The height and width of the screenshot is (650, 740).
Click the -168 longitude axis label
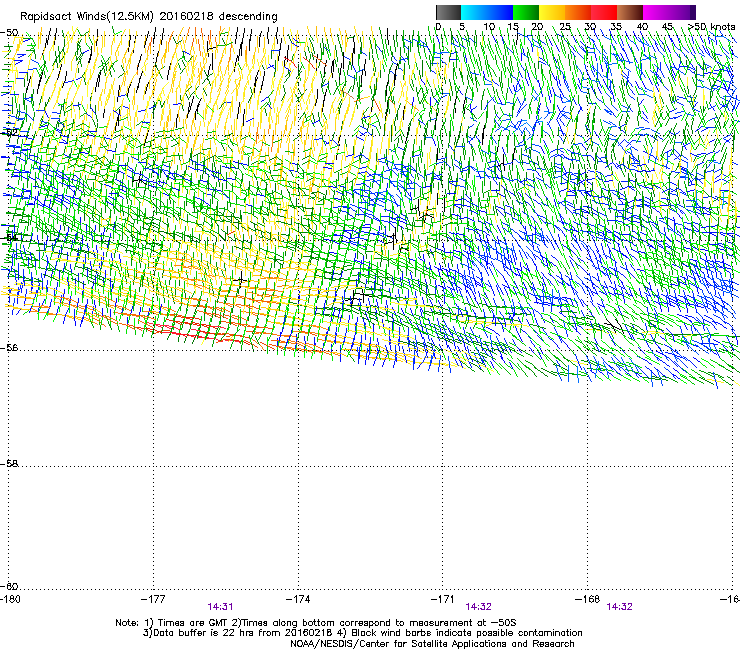click(588, 599)
